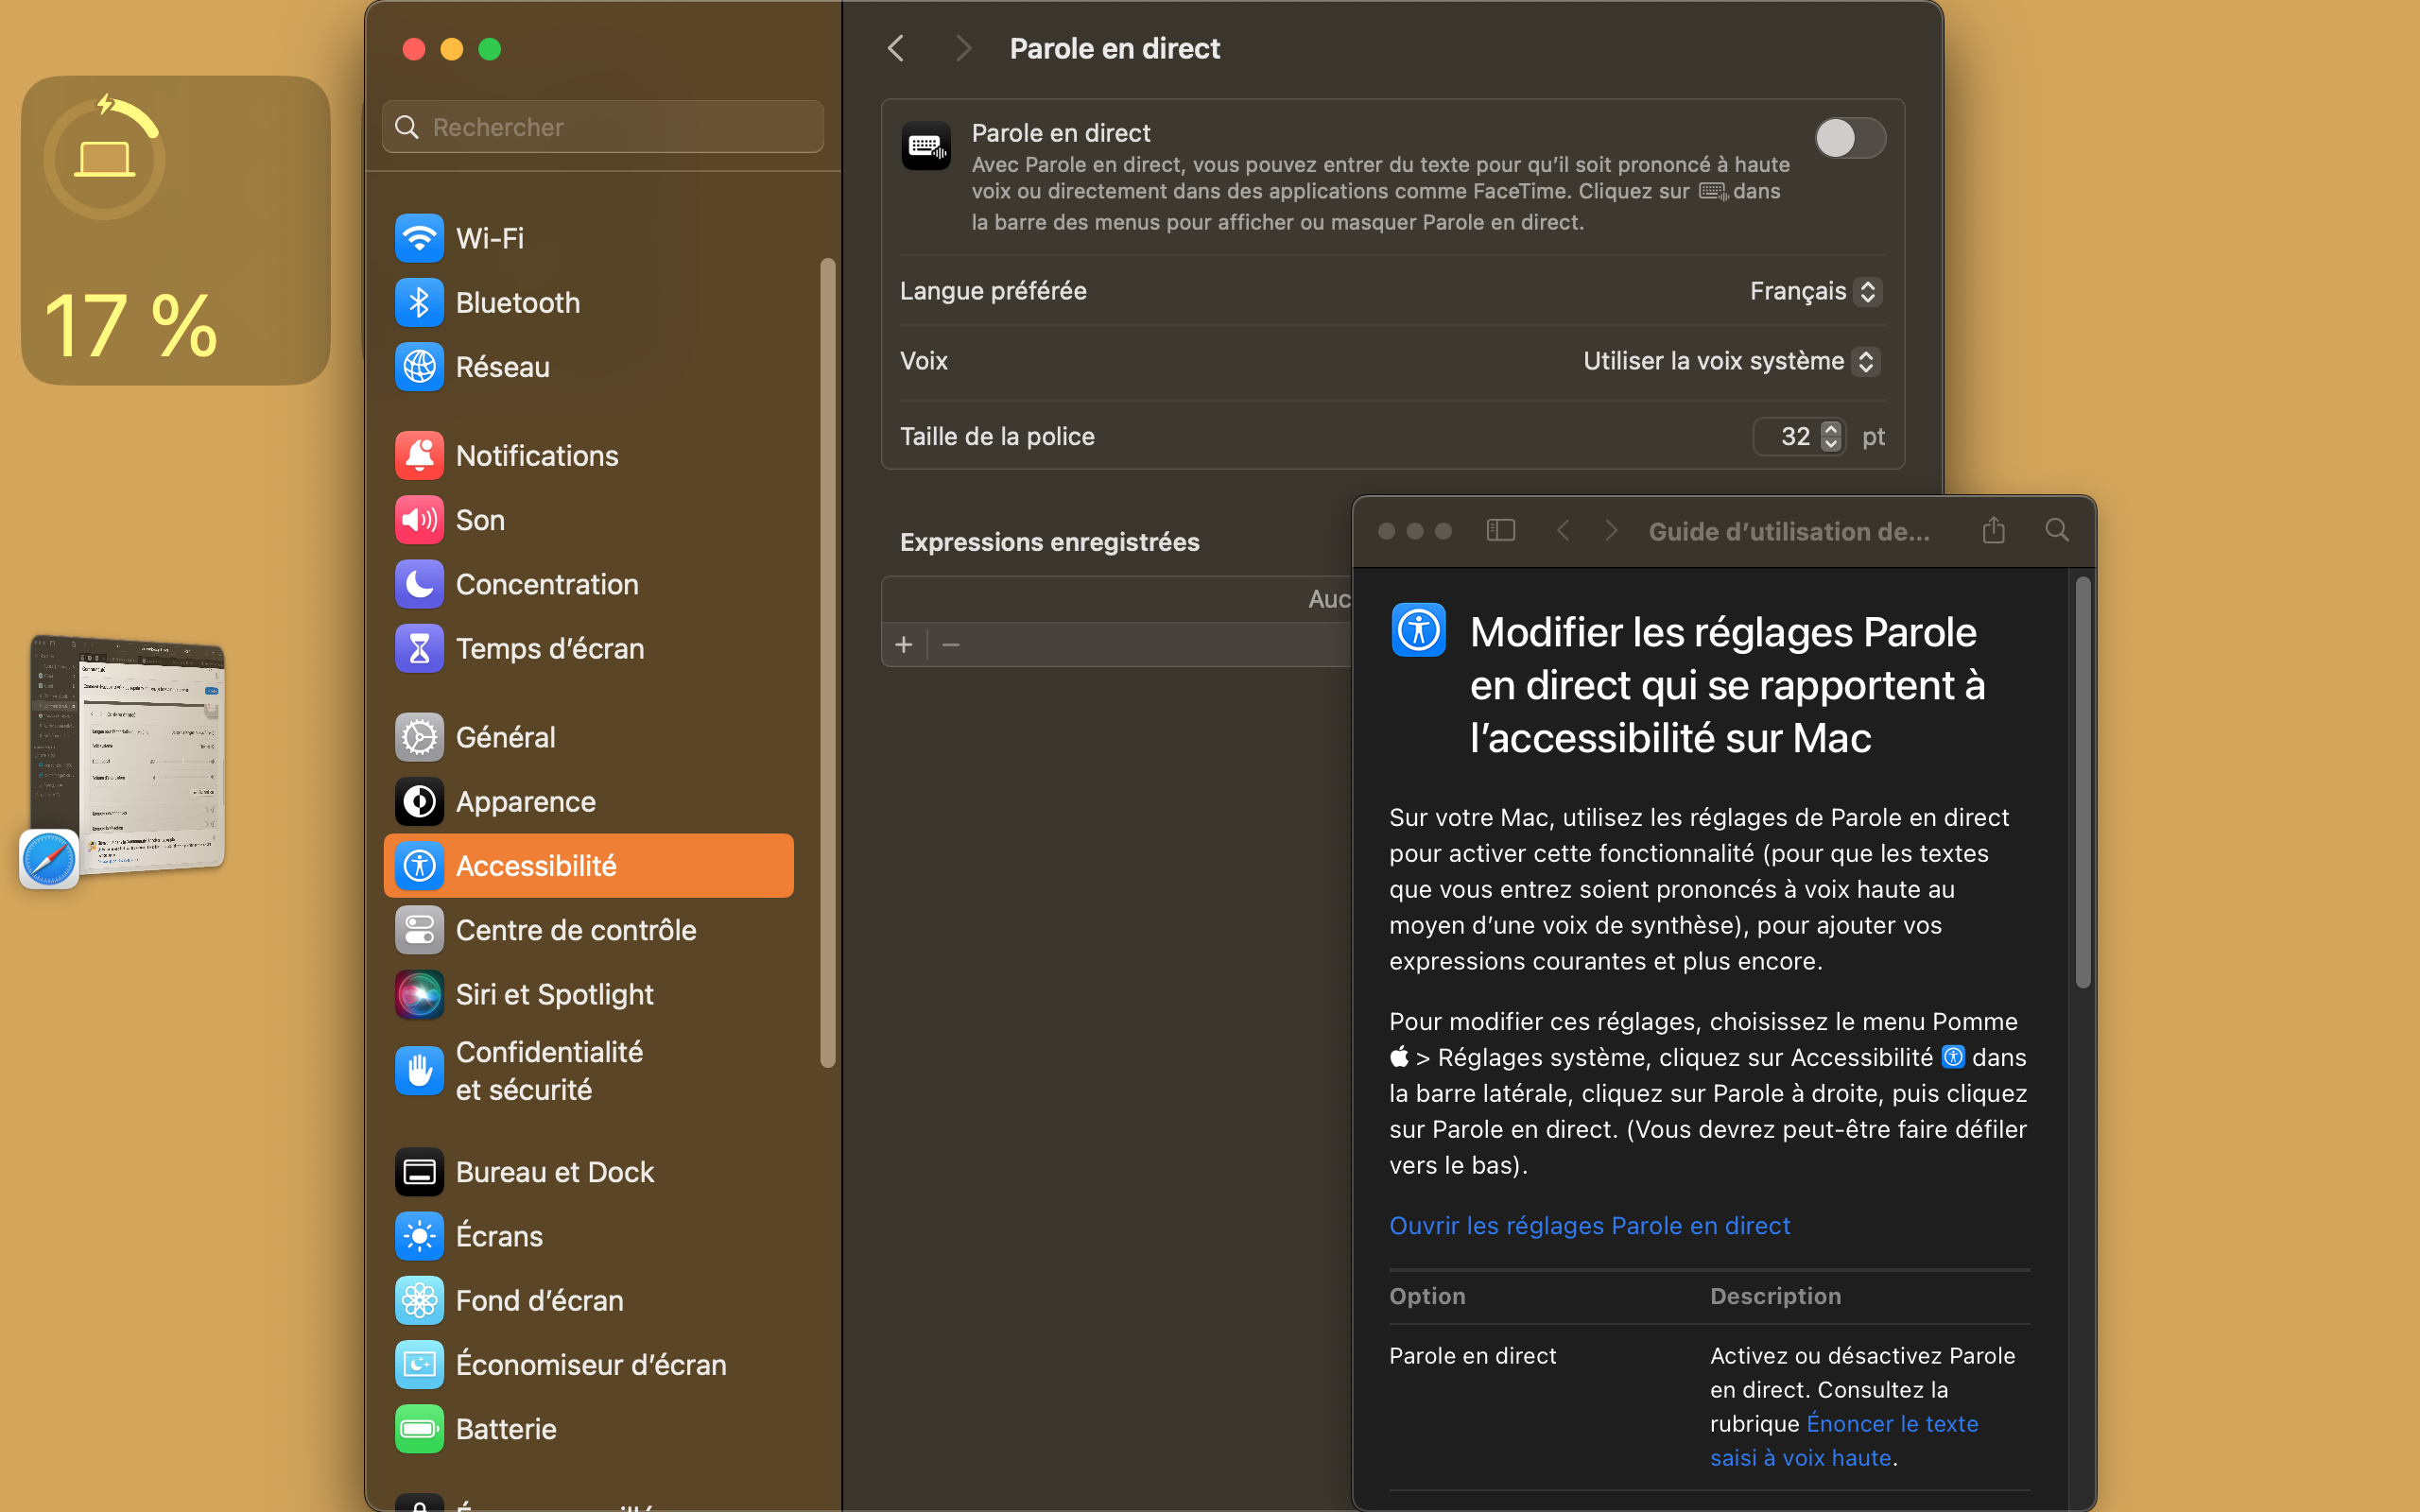Click the font size stepper arrows
Viewport: 2420px width, 1512px height.
pyautogui.click(x=1831, y=436)
